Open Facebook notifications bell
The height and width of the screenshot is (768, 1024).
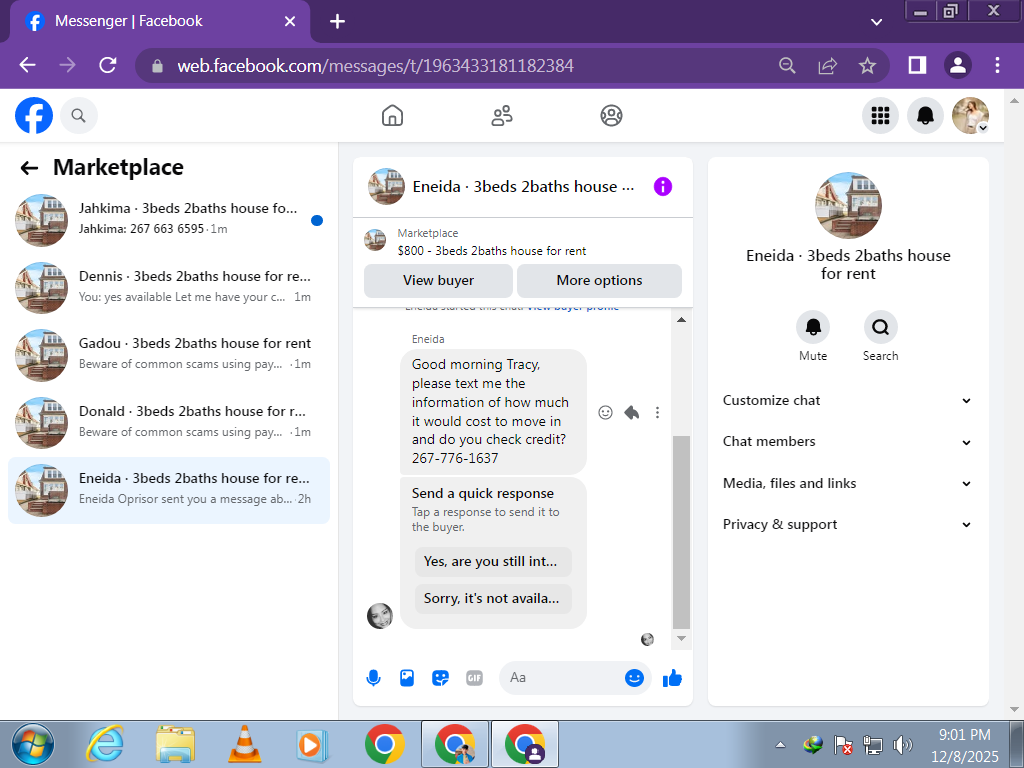[x=925, y=116]
